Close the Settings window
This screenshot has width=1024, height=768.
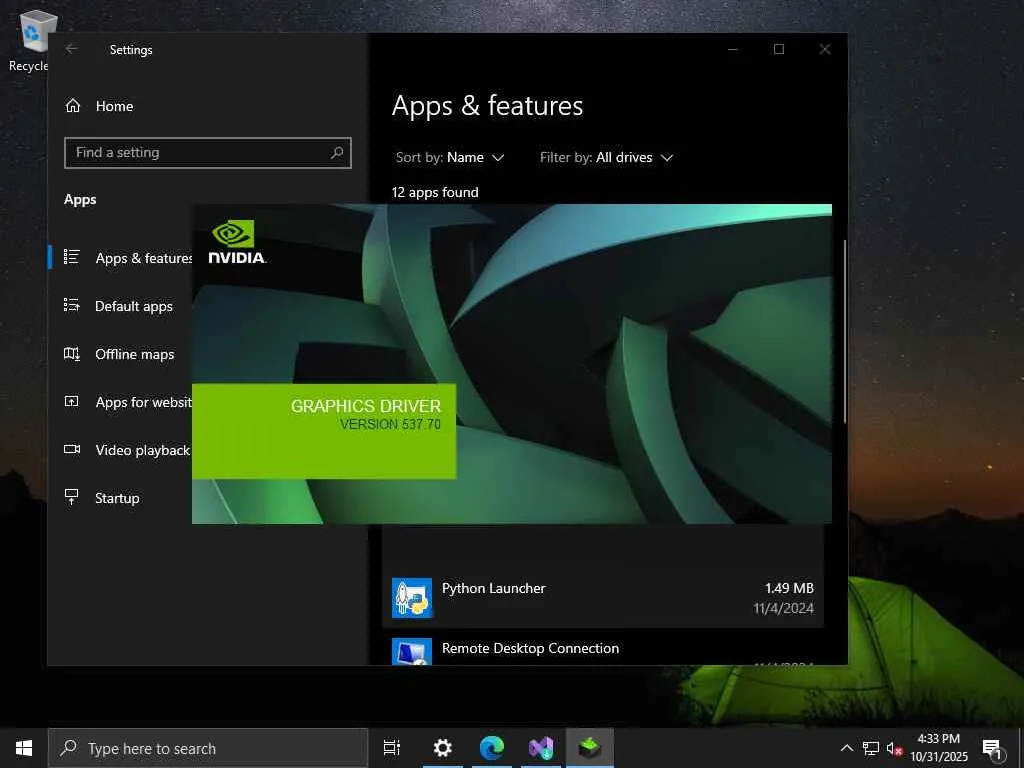point(825,49)
